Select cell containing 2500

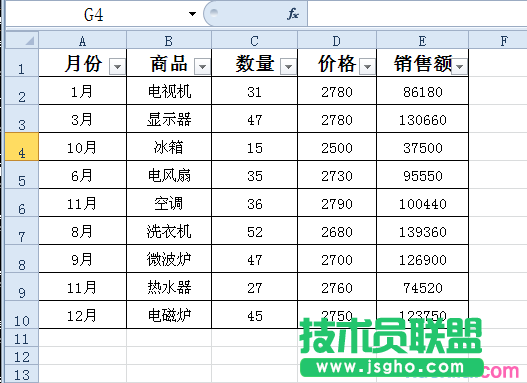point(337,147)
